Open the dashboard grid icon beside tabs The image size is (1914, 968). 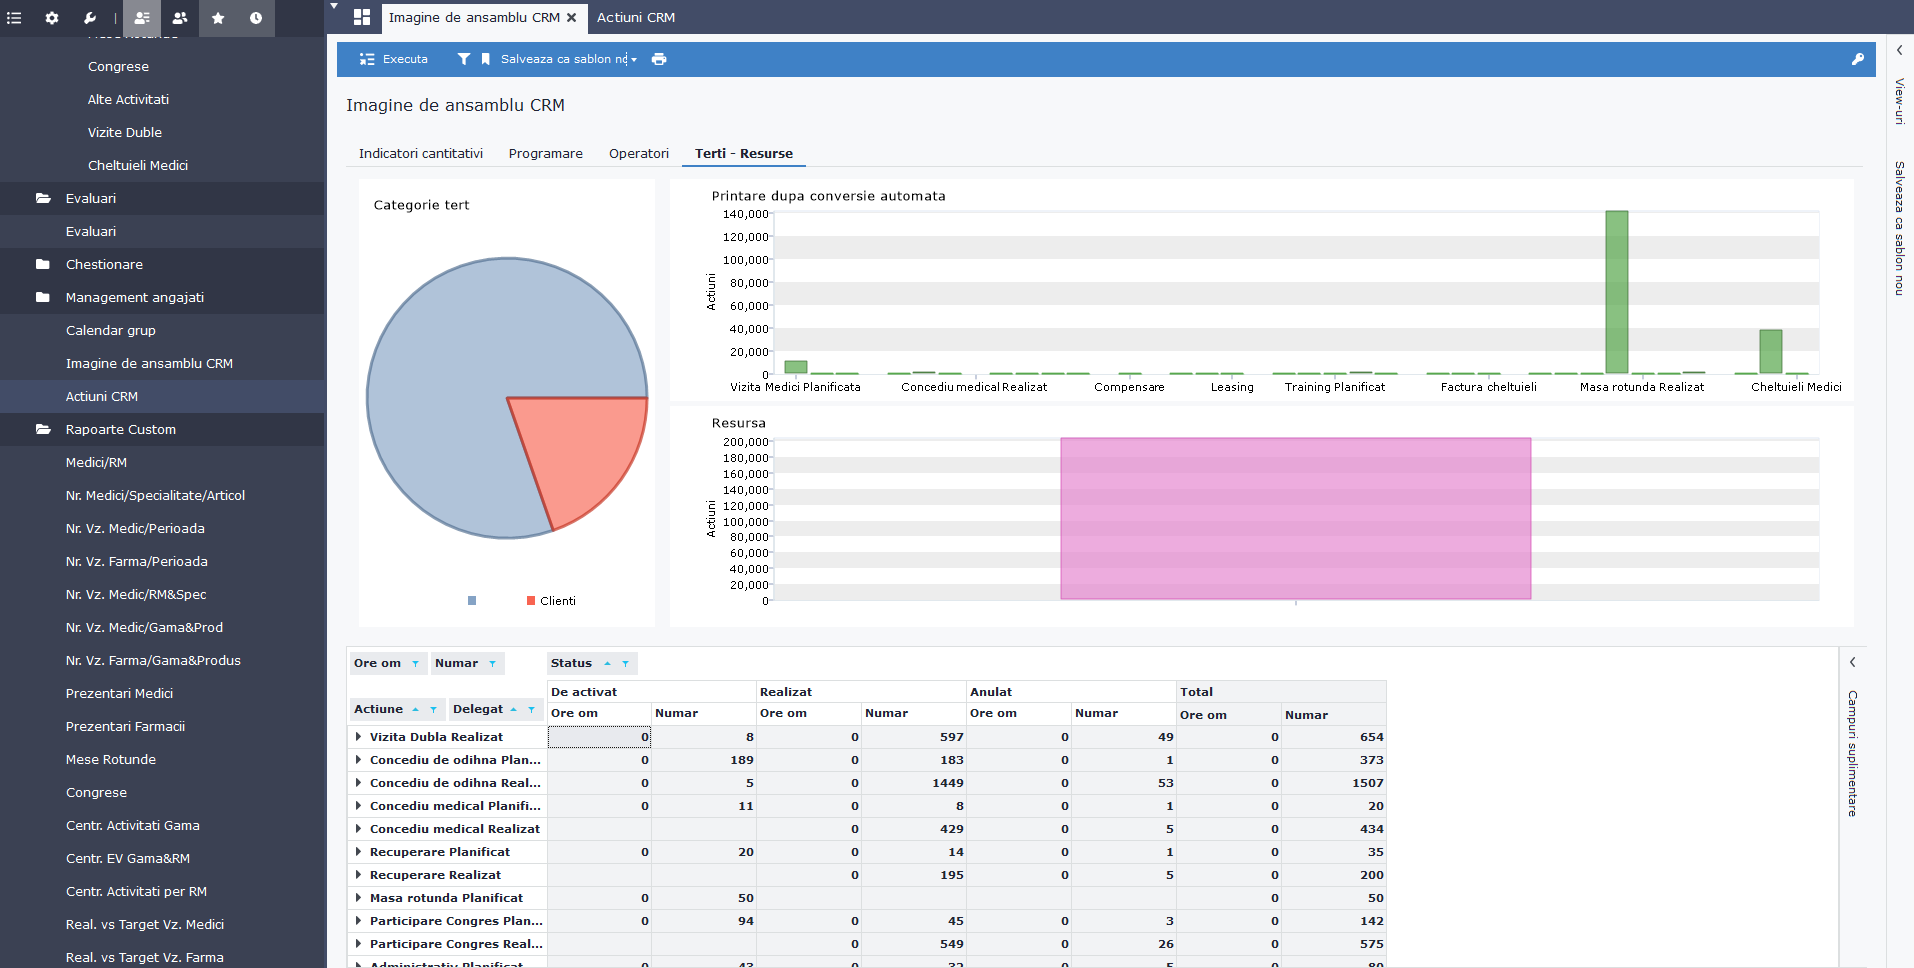click(x=362, y=17)
